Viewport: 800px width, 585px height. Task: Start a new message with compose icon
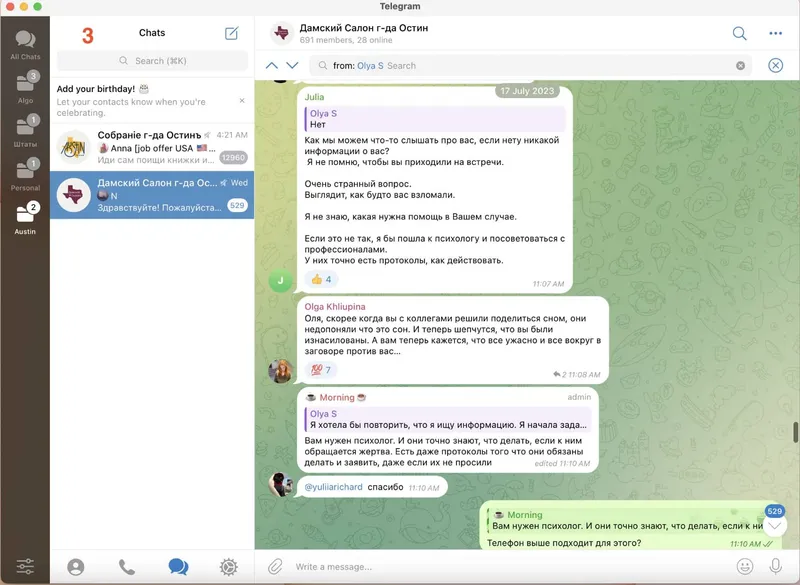pos(231,32)
